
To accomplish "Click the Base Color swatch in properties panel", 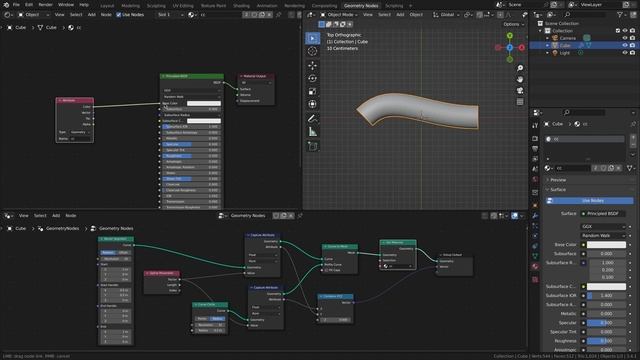I will pyautogui.click(x=606, y=244).
